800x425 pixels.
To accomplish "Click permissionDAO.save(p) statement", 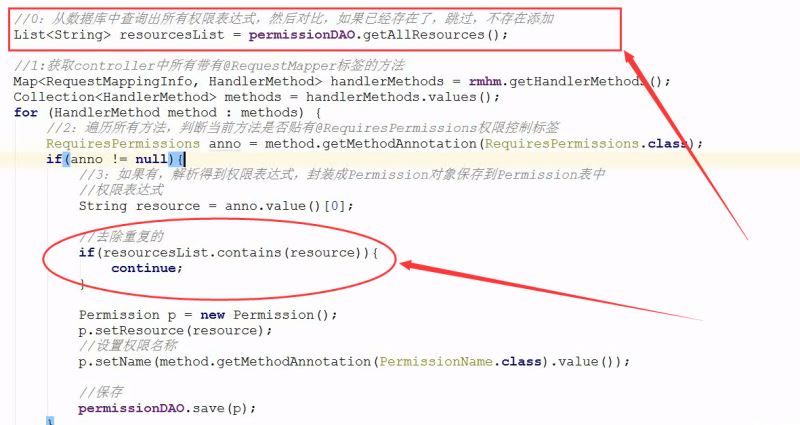I will coord(166,408).
